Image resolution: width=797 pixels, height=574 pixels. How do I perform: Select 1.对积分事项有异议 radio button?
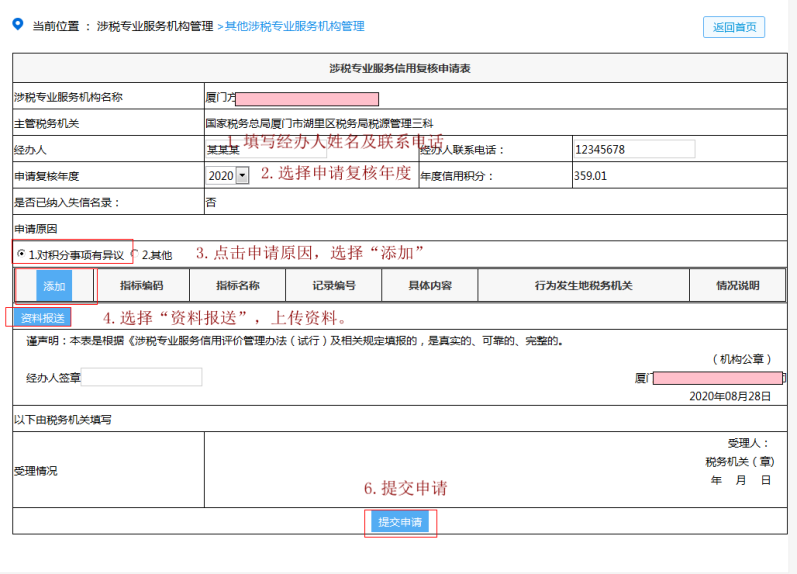pyautogui.click(x=21, y=253)
